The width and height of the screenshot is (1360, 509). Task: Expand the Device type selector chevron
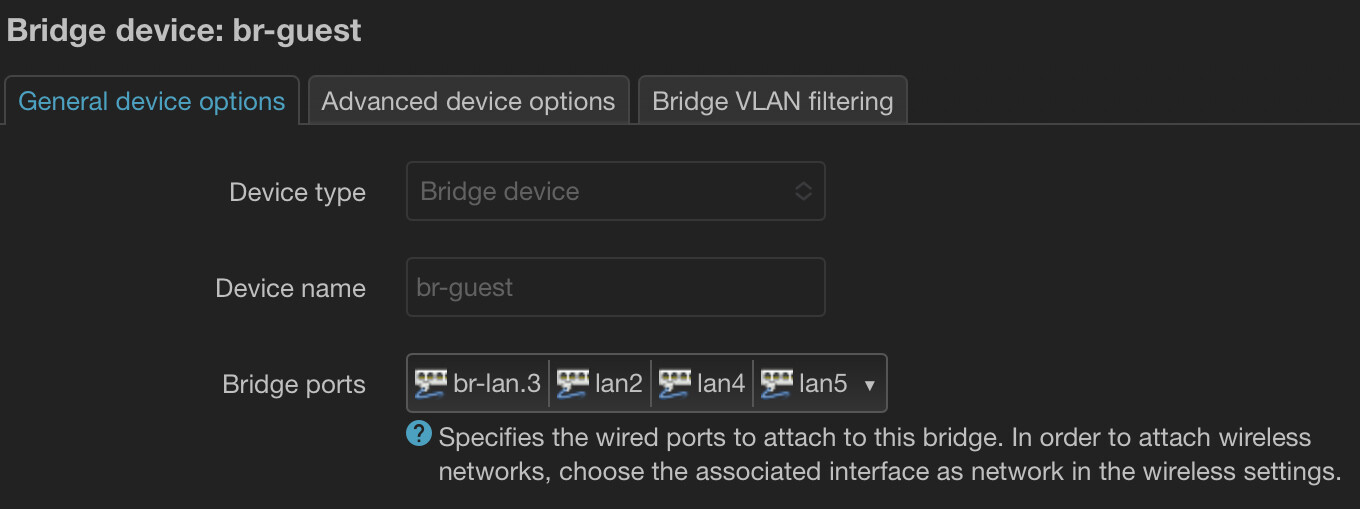803,191
